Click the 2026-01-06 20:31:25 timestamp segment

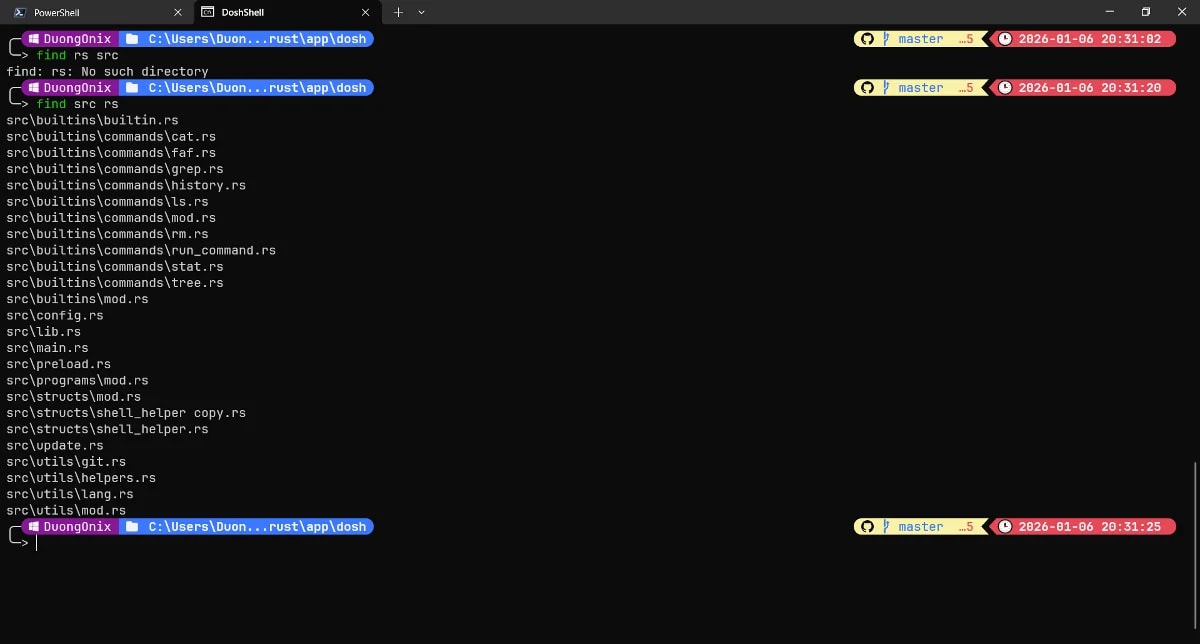(x=1090, y=526)
